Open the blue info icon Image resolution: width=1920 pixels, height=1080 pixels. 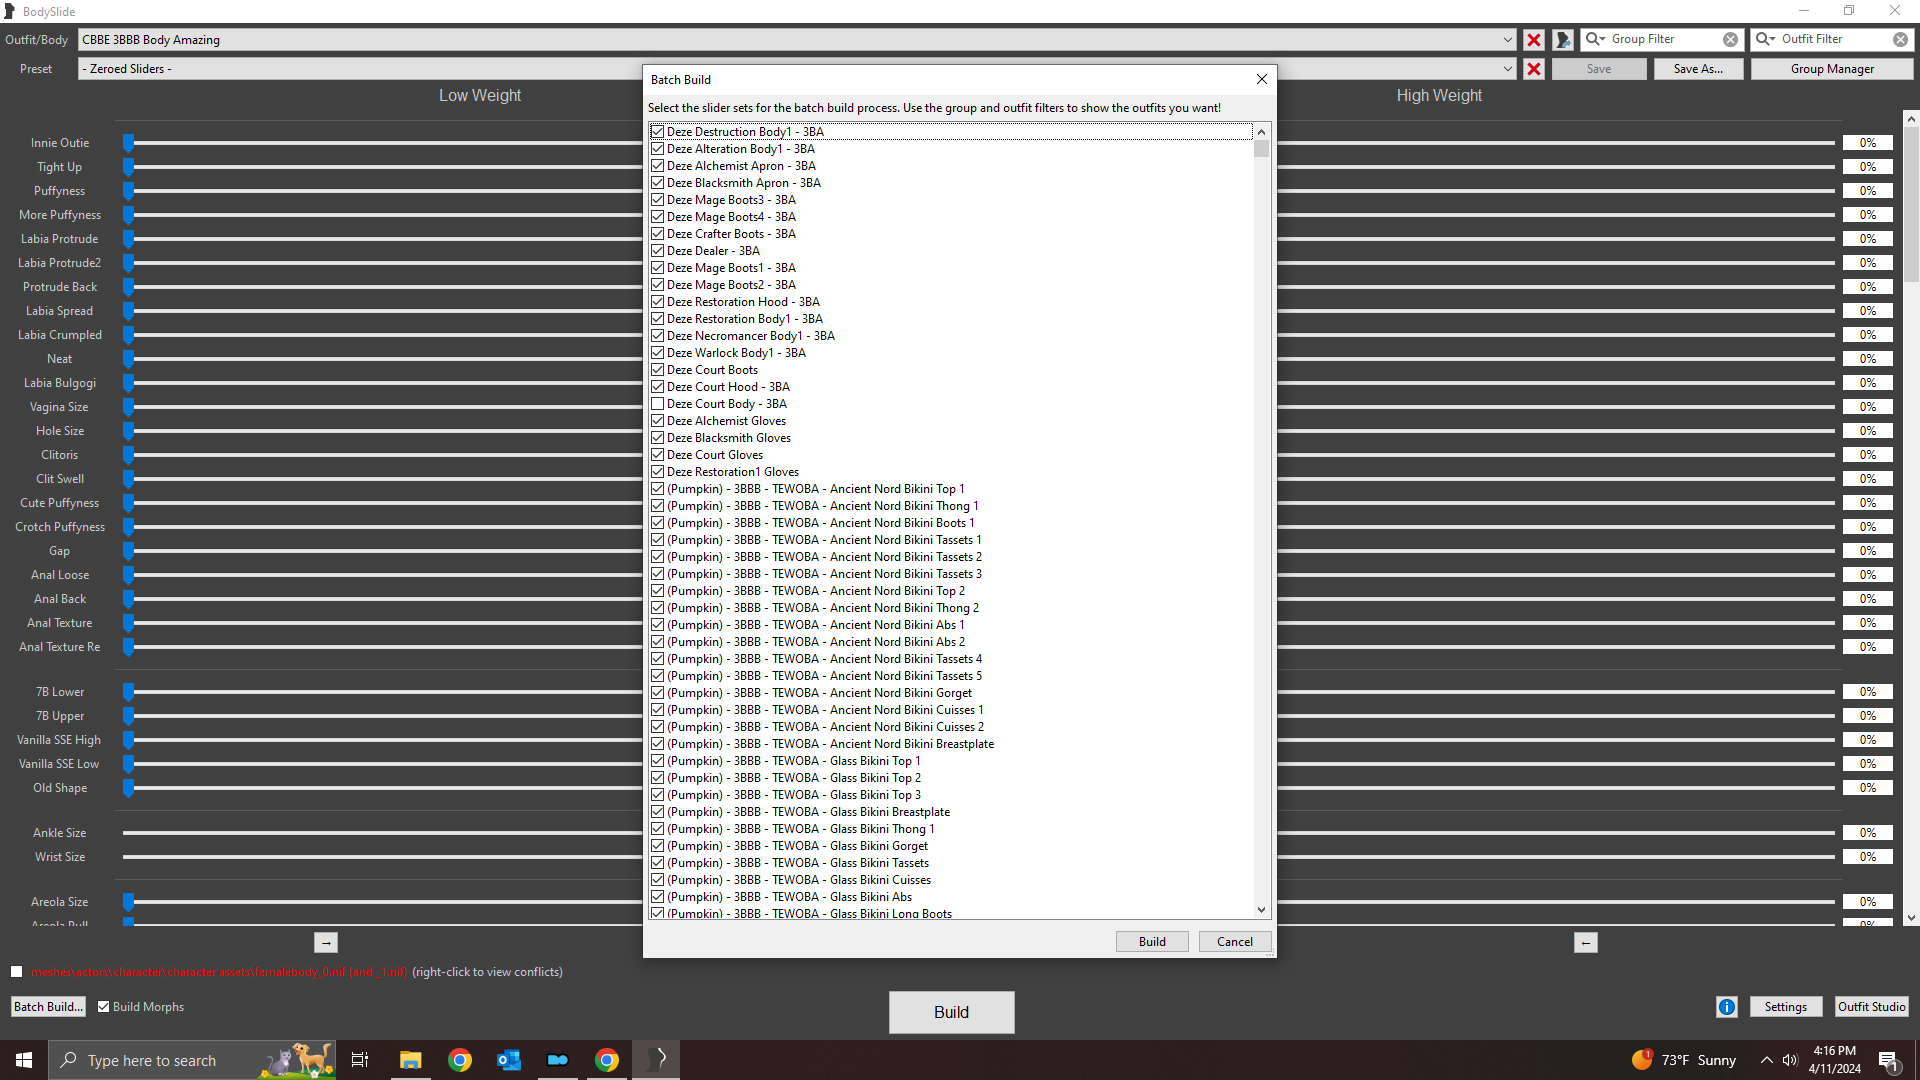point(1727,1007)
